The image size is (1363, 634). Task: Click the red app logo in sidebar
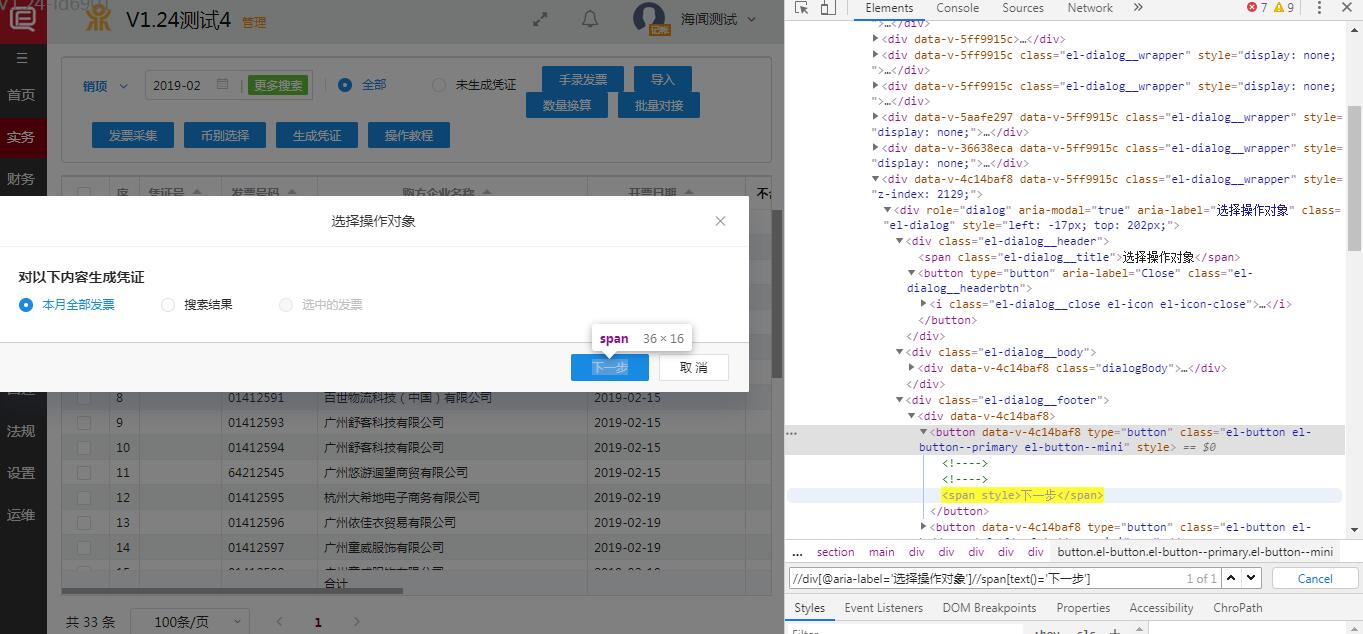pos(22,19)
